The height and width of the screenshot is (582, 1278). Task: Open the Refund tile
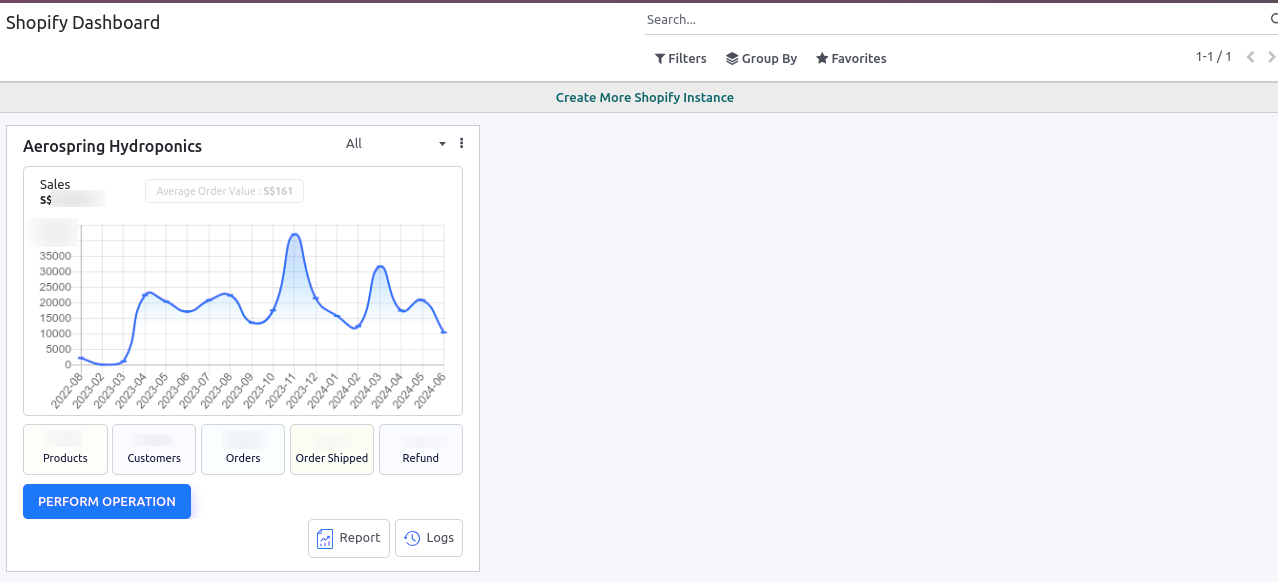pyautogui.click(x=421, y=449)
